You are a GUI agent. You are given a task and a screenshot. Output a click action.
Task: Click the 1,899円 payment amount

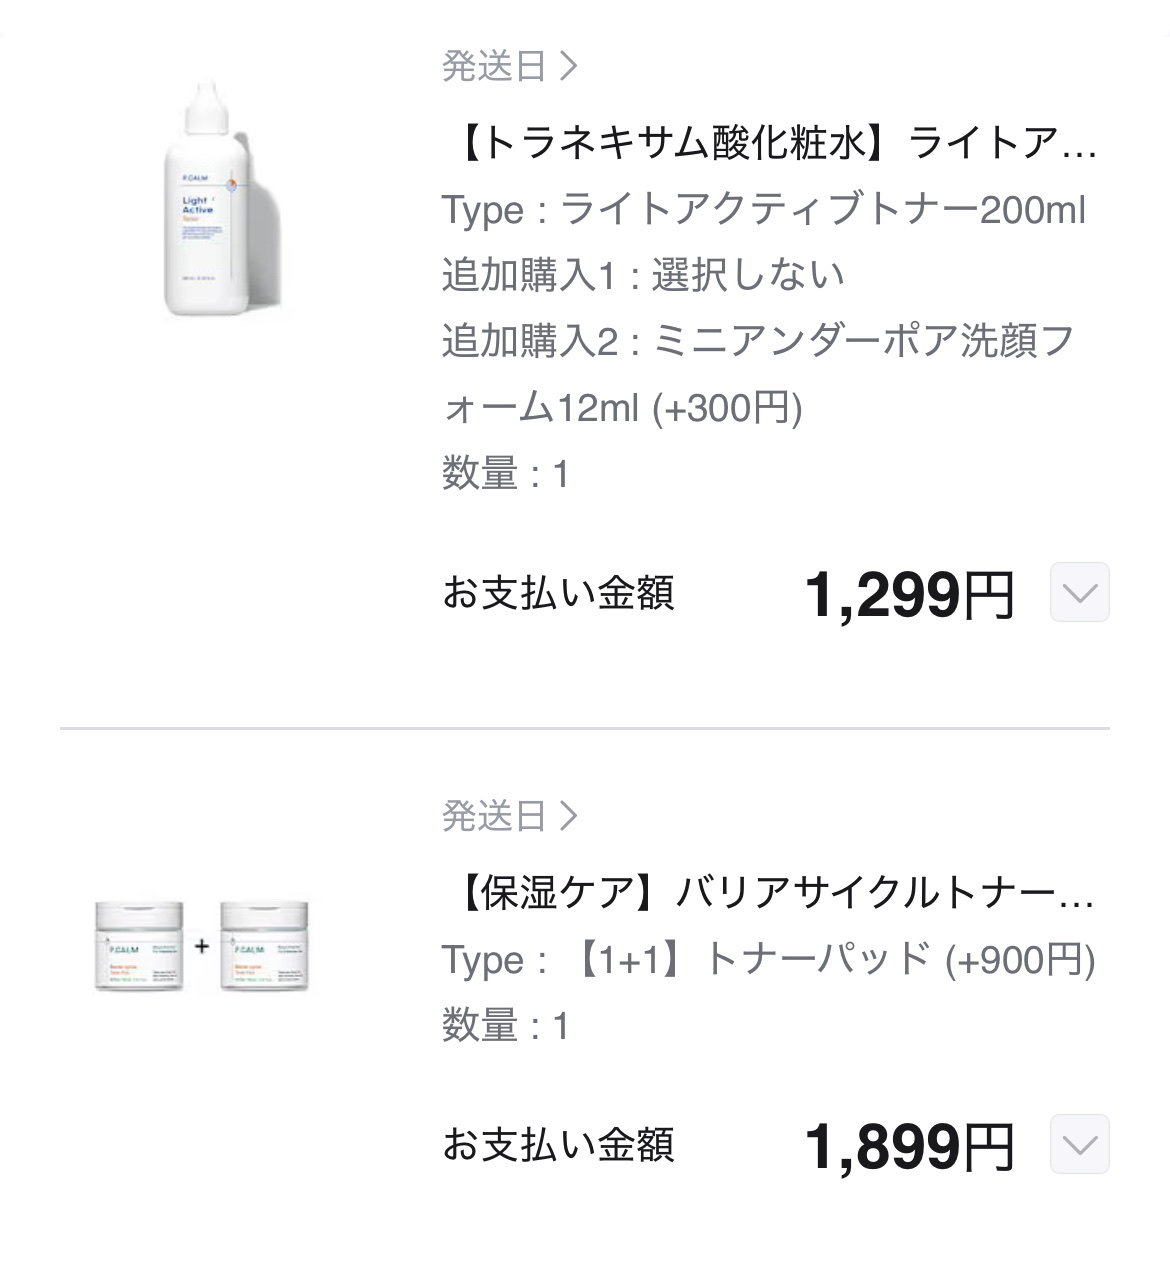909,1146
